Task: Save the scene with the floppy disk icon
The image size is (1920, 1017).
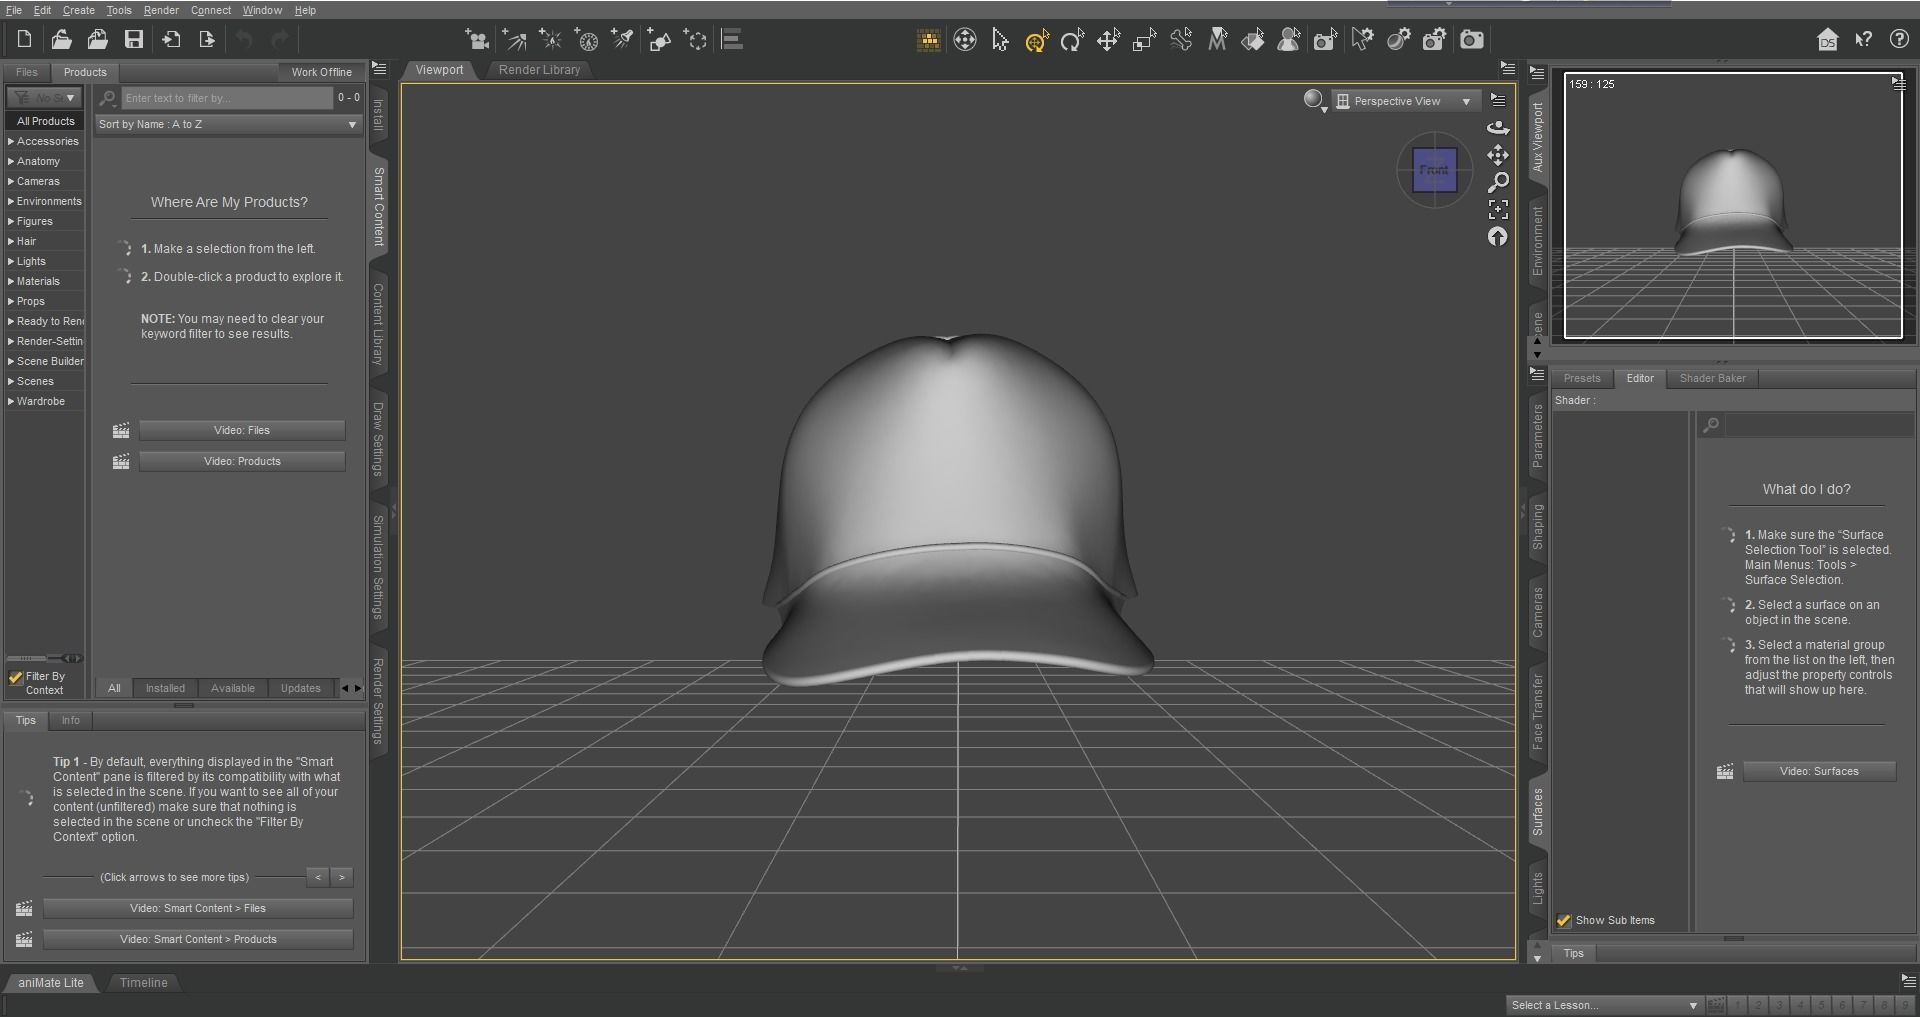Action: coord(134,40)
